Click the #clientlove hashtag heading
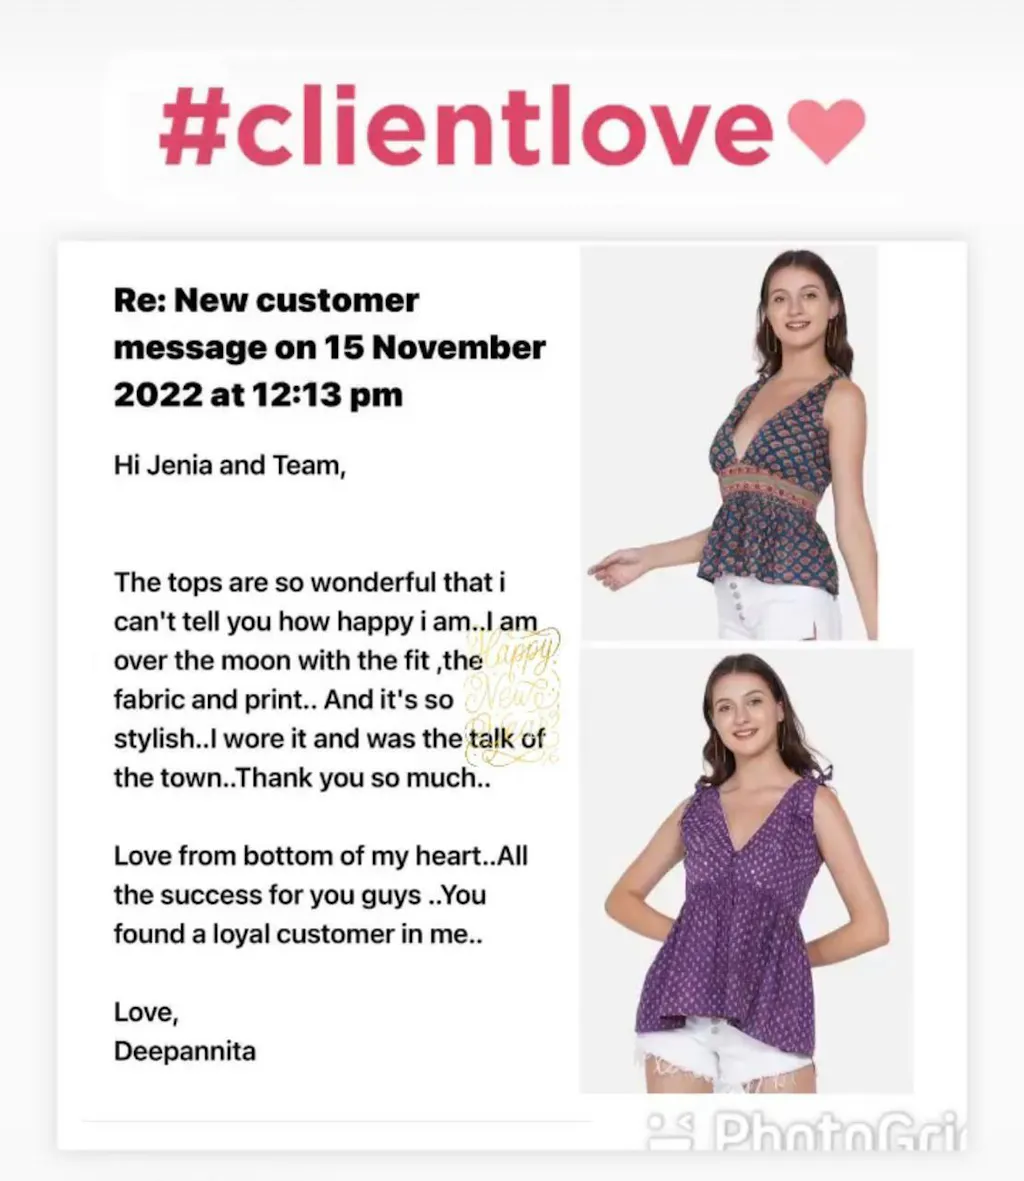This screenshot has width=1024, height=1181. point(467,125)
